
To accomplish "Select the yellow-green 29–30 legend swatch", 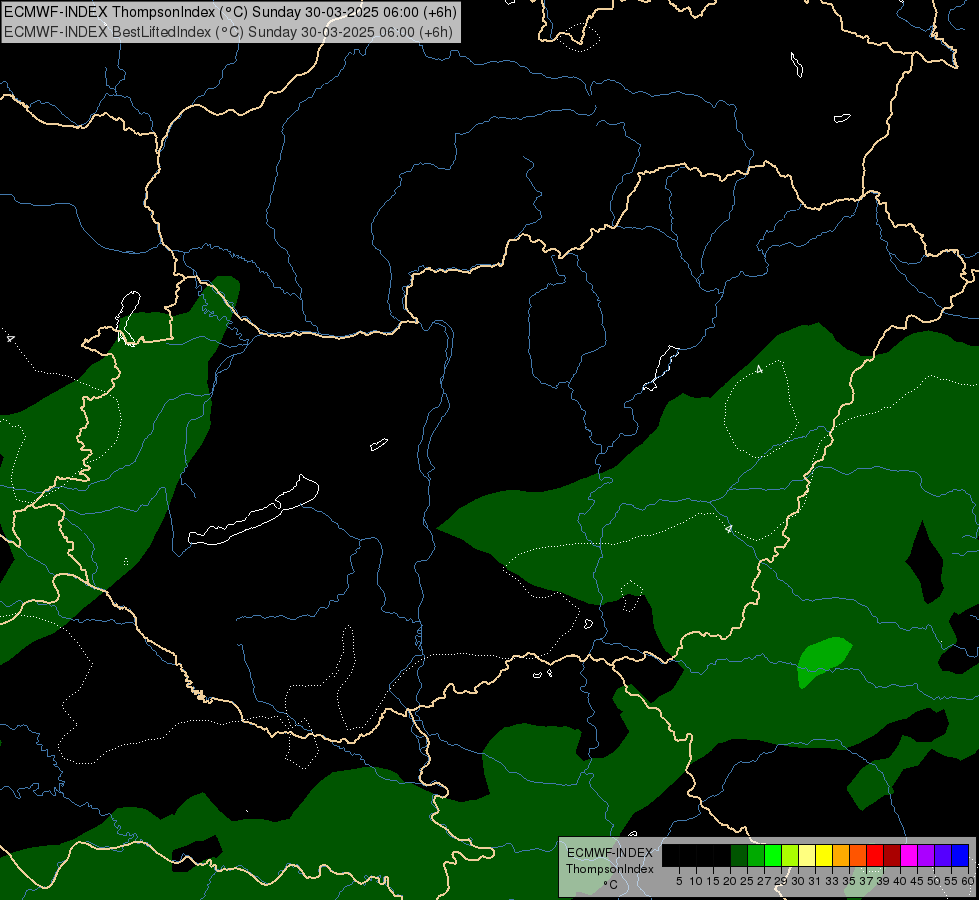I will 790,855.
